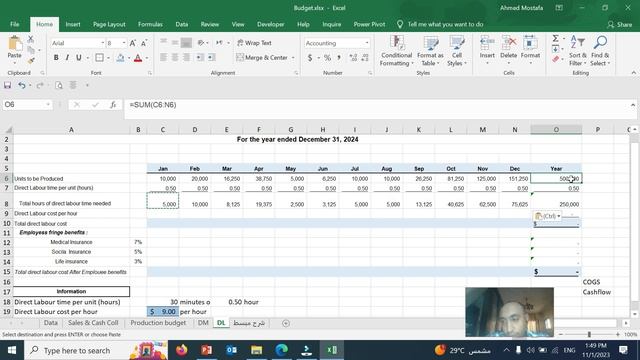
Task: Open the font size dropdown
Action: [124, 43]
